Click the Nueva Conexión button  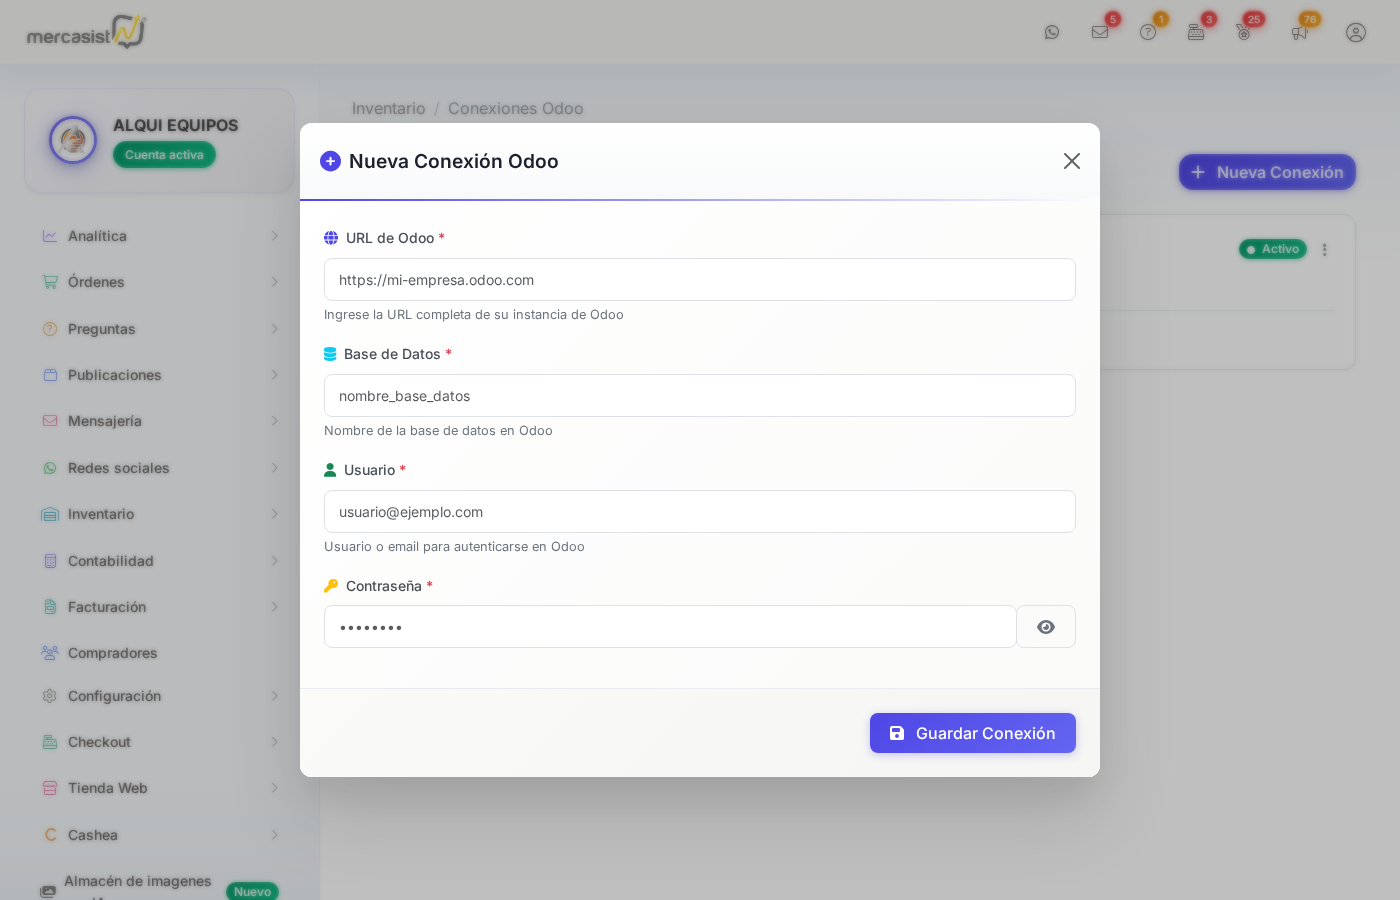pos(1267,172)
